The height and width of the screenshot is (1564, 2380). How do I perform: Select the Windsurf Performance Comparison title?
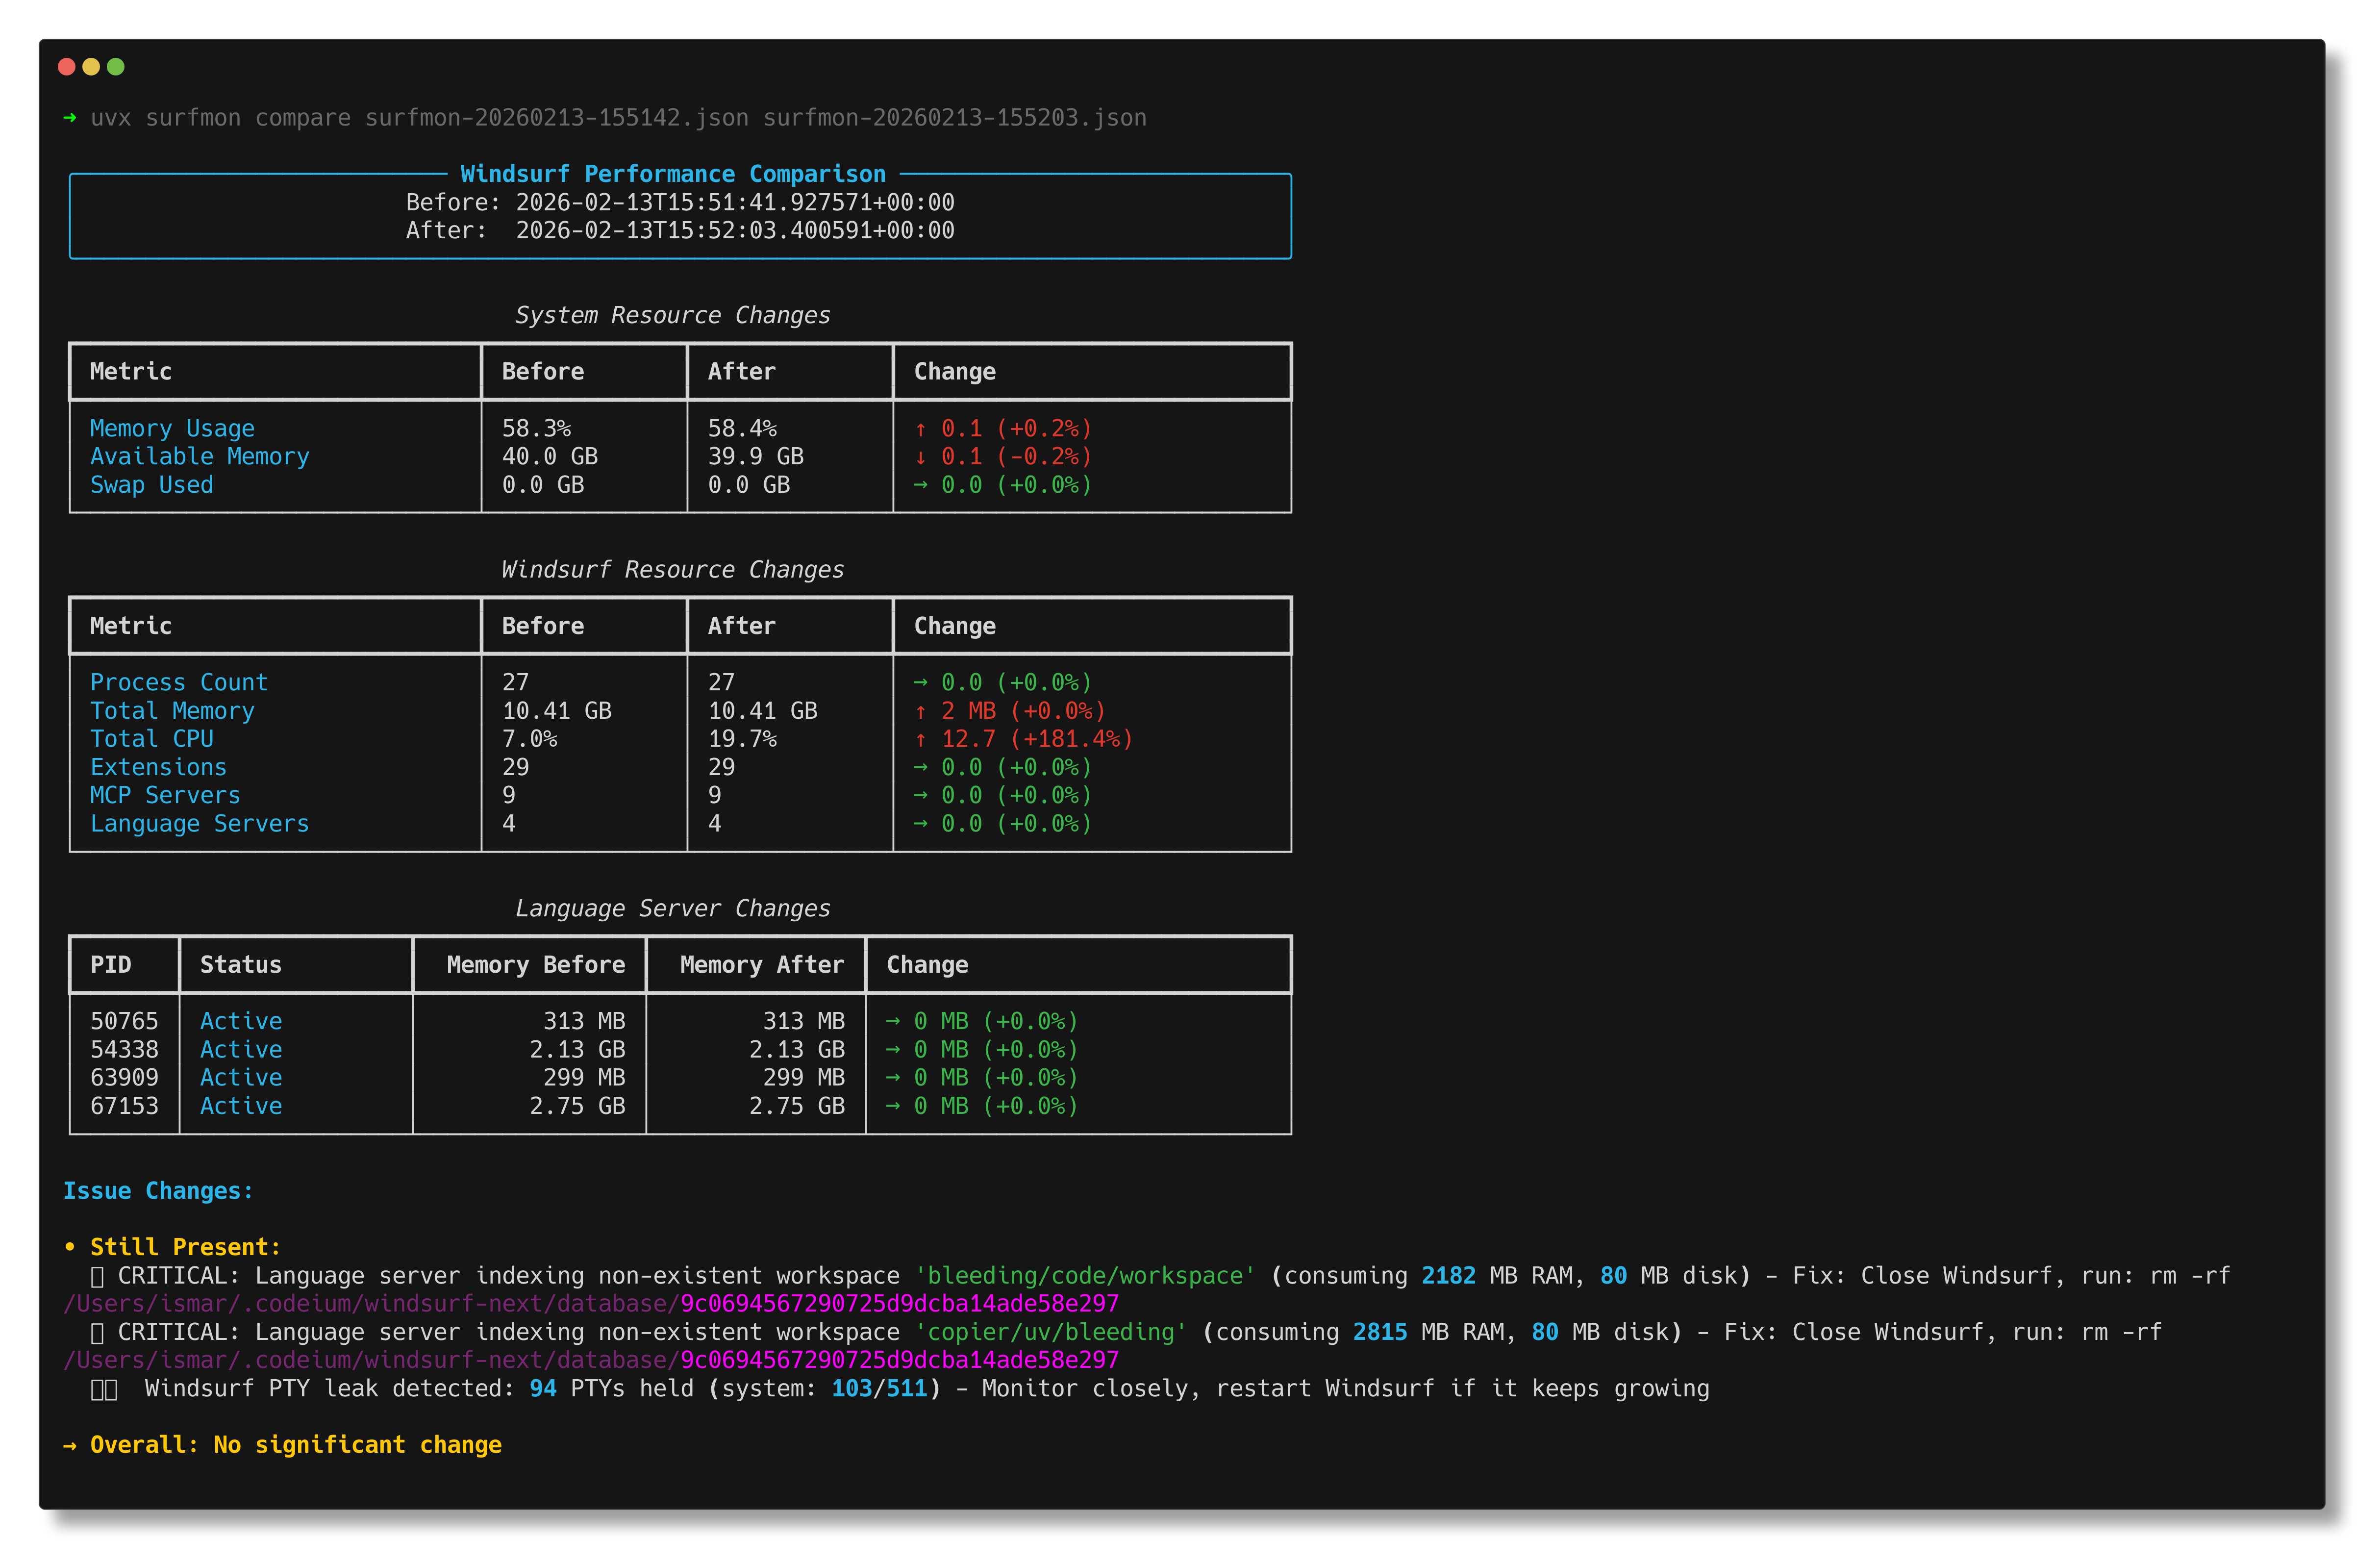(x=672, y=173)
